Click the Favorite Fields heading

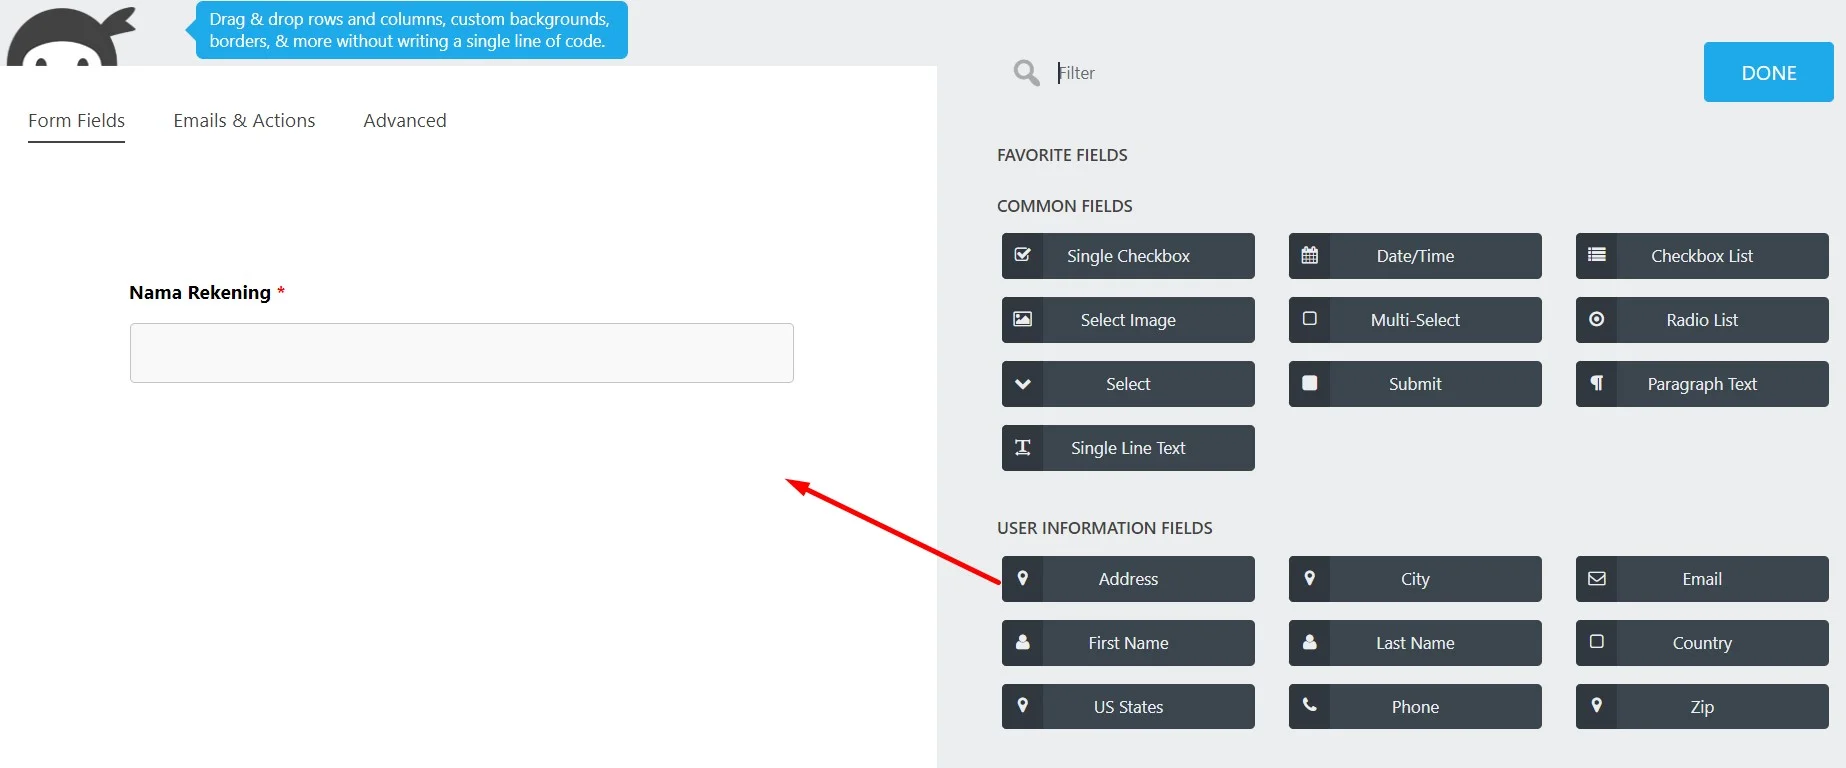(x=1062, y=155)
